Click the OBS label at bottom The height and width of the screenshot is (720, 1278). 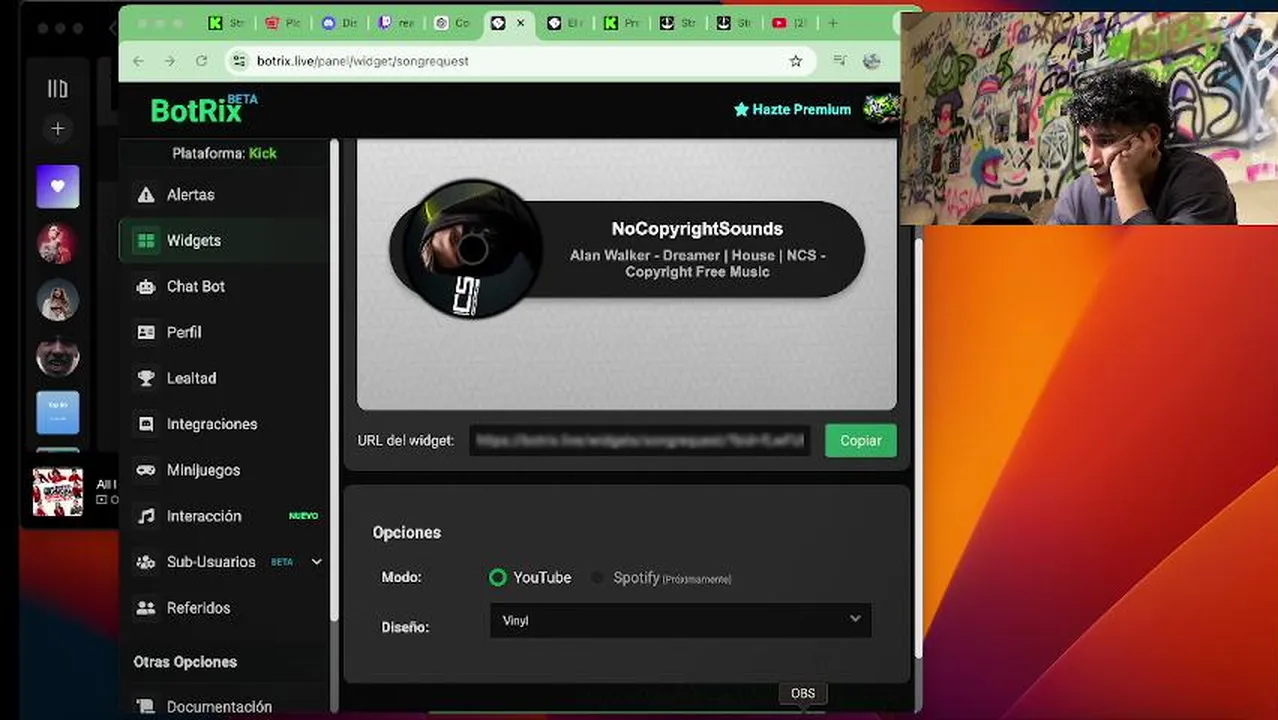click(x=803, y=693)
